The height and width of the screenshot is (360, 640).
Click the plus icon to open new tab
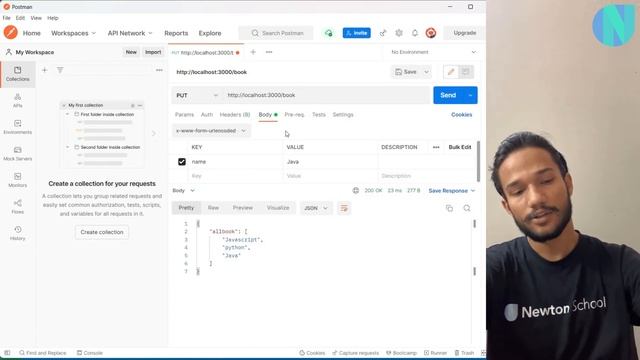[x=253, y=52]
